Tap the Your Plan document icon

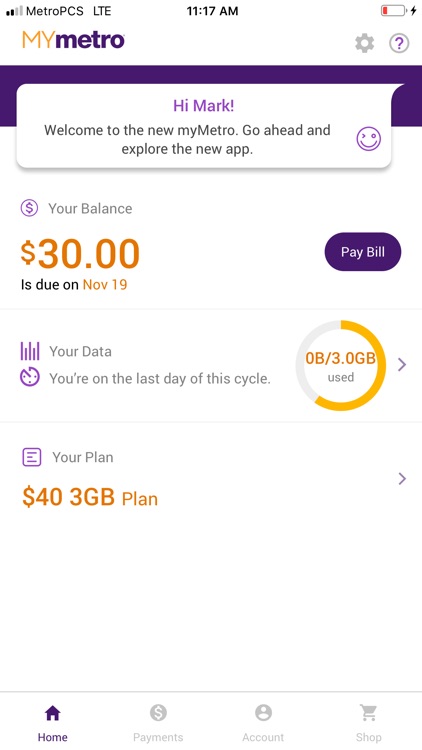[32, 457]
